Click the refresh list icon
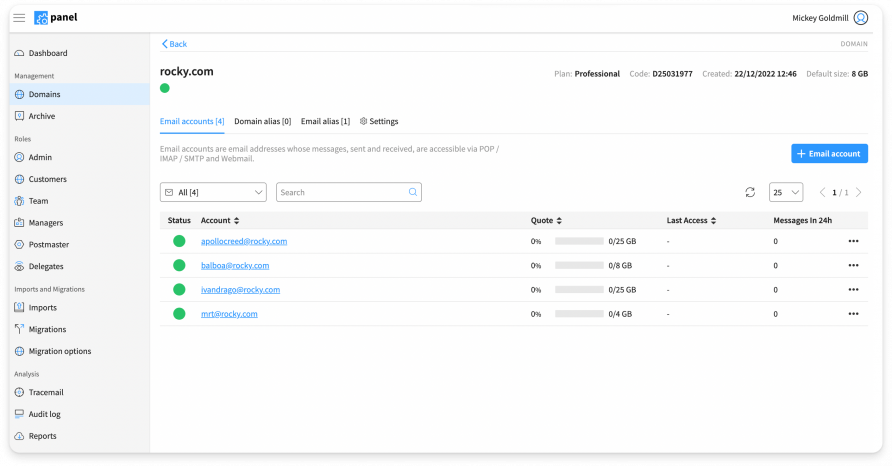 [x=750, y=192]
